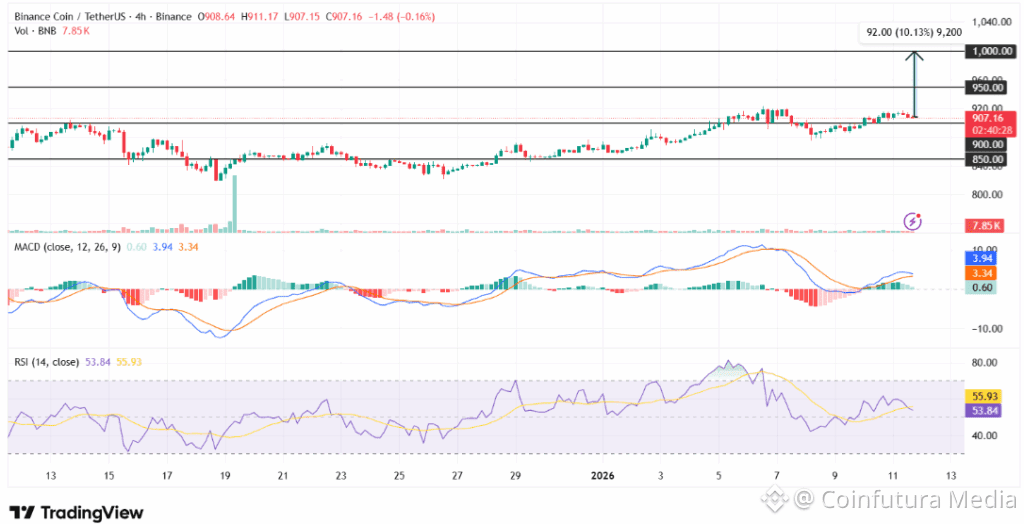Click the 1,000.00 horizontal line price label

click(x=990, y=51)
